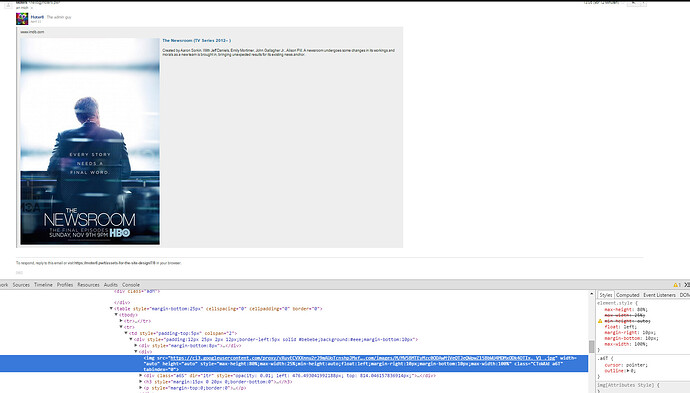Viewport: 690px width, 393px height.
Task: Select the Event Listeners sidebar tab
Action: (659, 295)
